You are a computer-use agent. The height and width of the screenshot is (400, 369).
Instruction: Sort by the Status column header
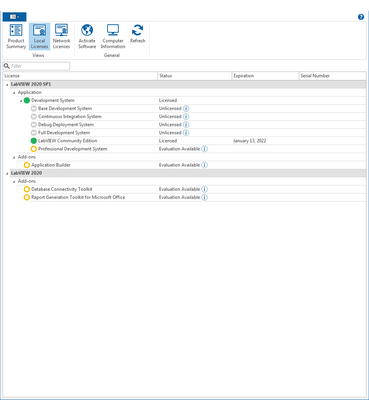[x=195, y=76]
